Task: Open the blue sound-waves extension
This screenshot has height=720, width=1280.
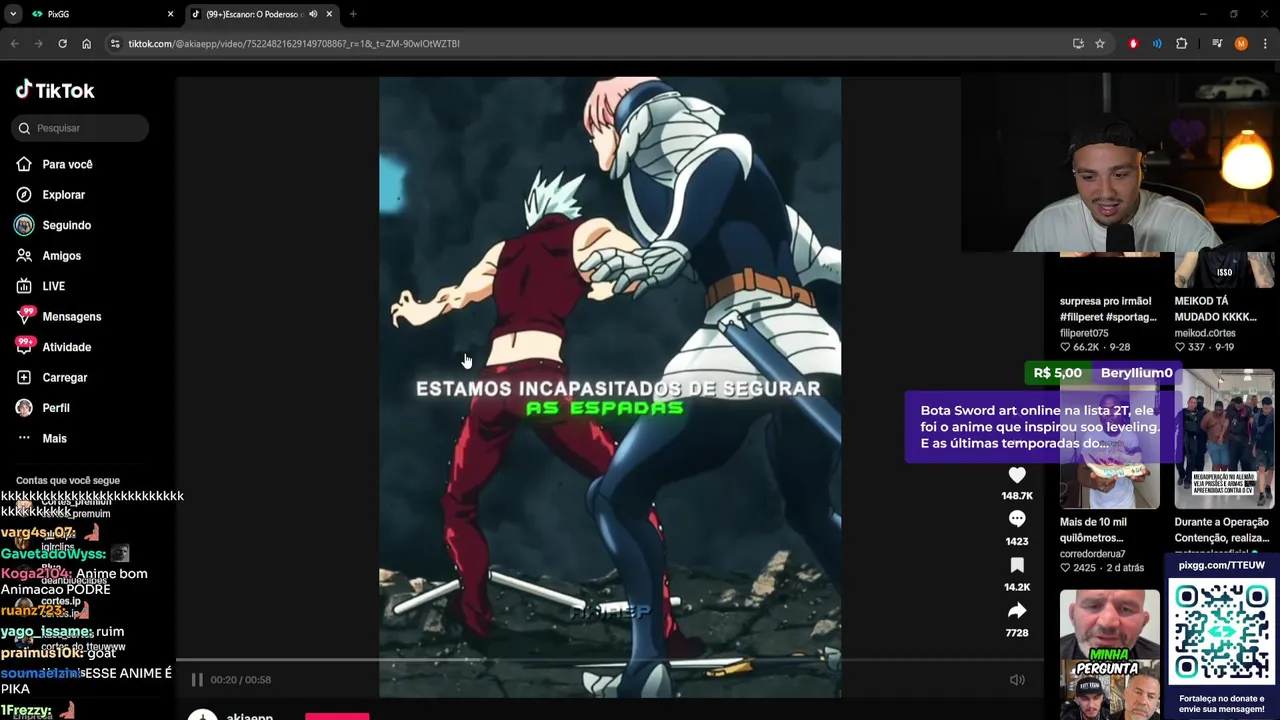Action: click(x=1157, y=44)
